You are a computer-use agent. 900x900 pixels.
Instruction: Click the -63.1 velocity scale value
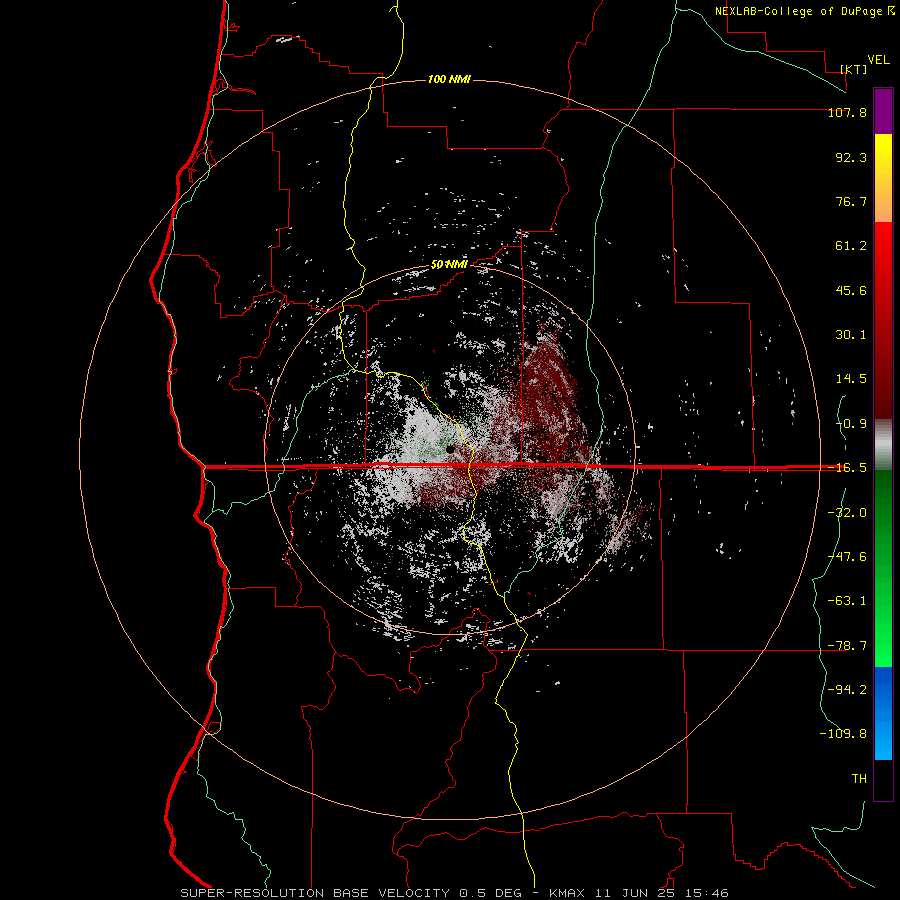click(847, 601)
